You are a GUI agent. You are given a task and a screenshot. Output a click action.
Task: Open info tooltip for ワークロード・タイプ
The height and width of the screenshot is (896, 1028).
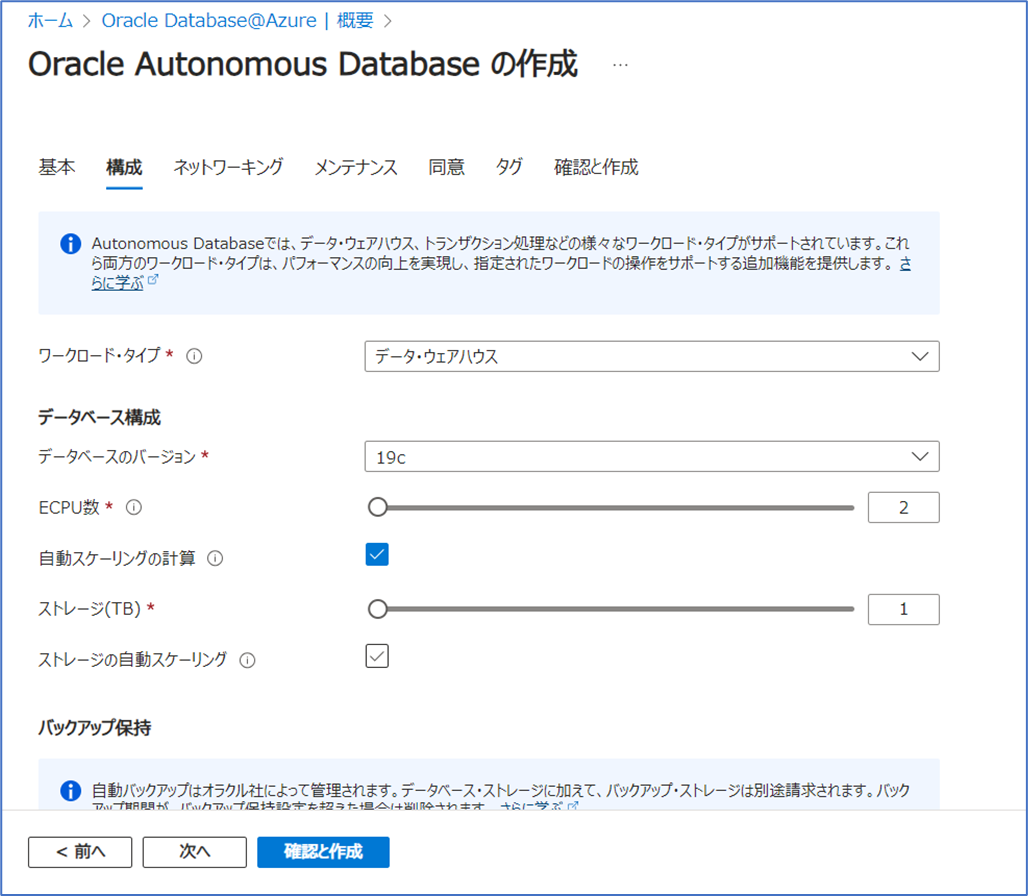pyautogui.click(x=194, y=356)
